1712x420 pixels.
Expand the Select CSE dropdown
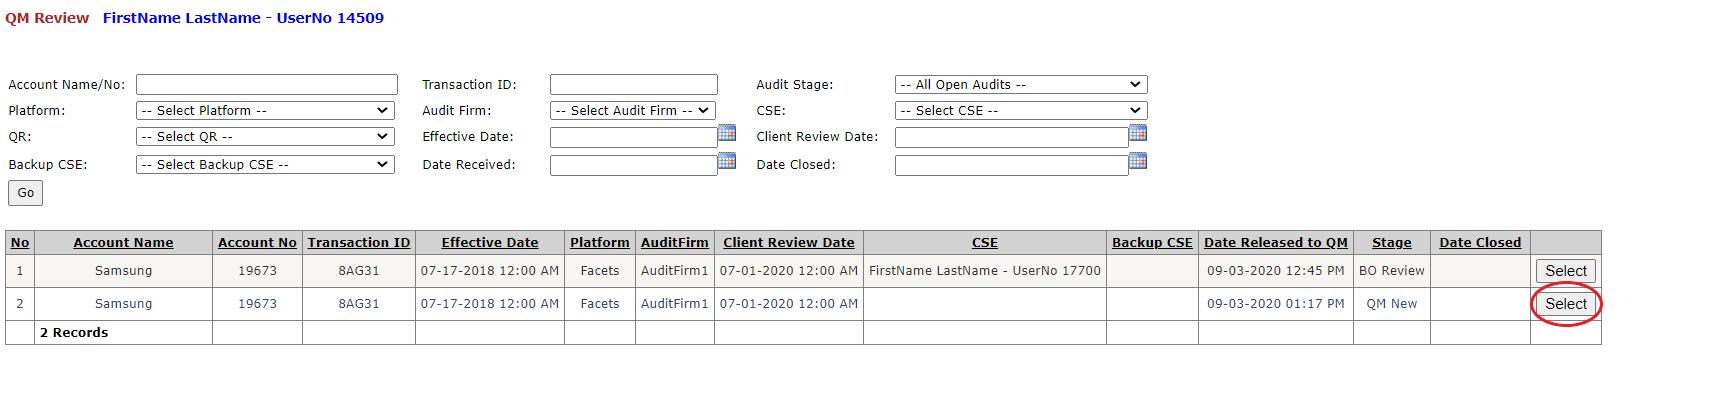point(1021,111)
